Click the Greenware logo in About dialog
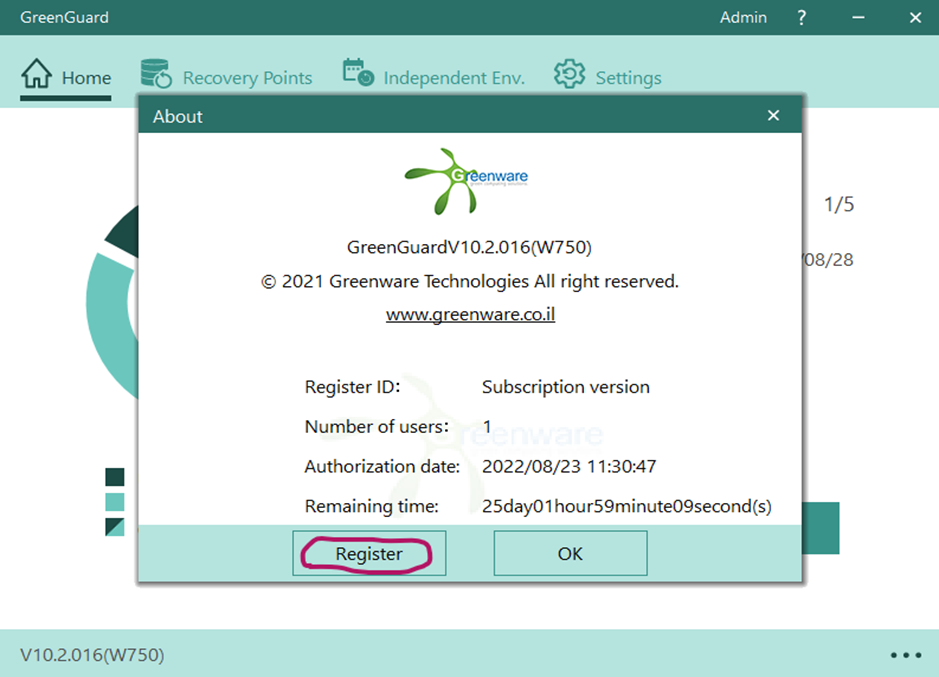Image resolution: width=939 pixels, height=677 pixels. 467,181
